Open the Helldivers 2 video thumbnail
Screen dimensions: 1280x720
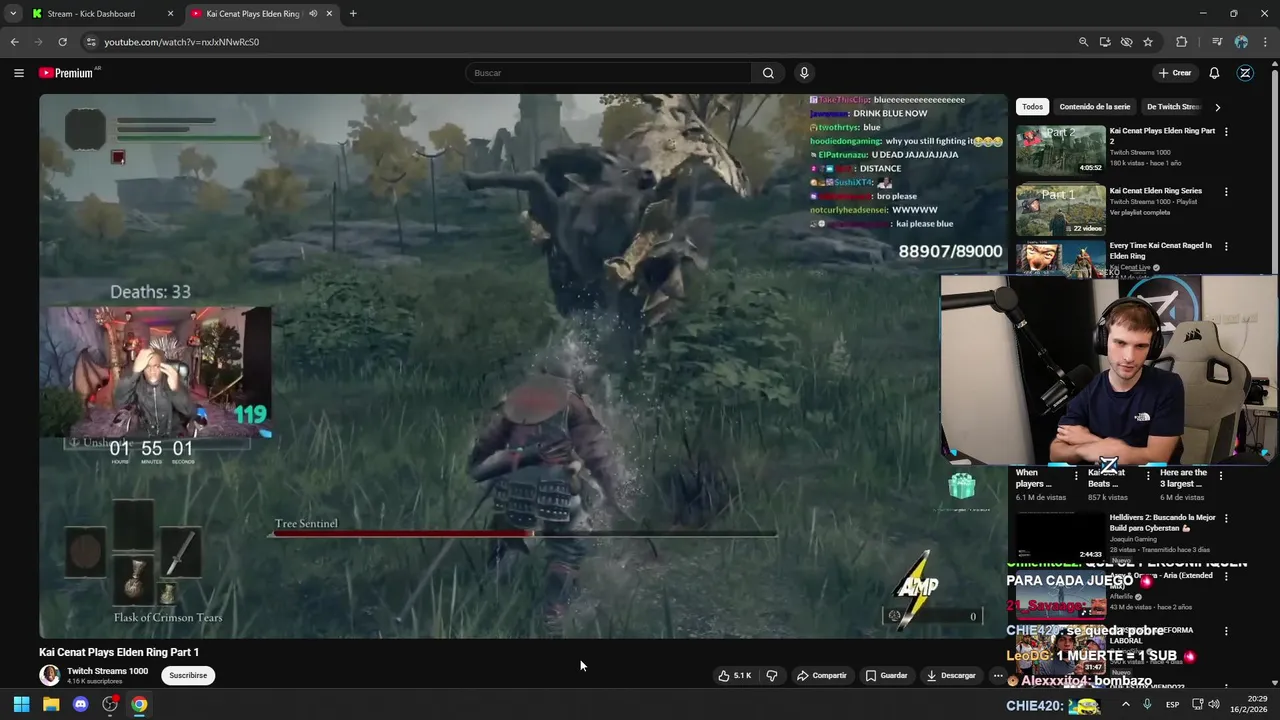click(1061, 537)
